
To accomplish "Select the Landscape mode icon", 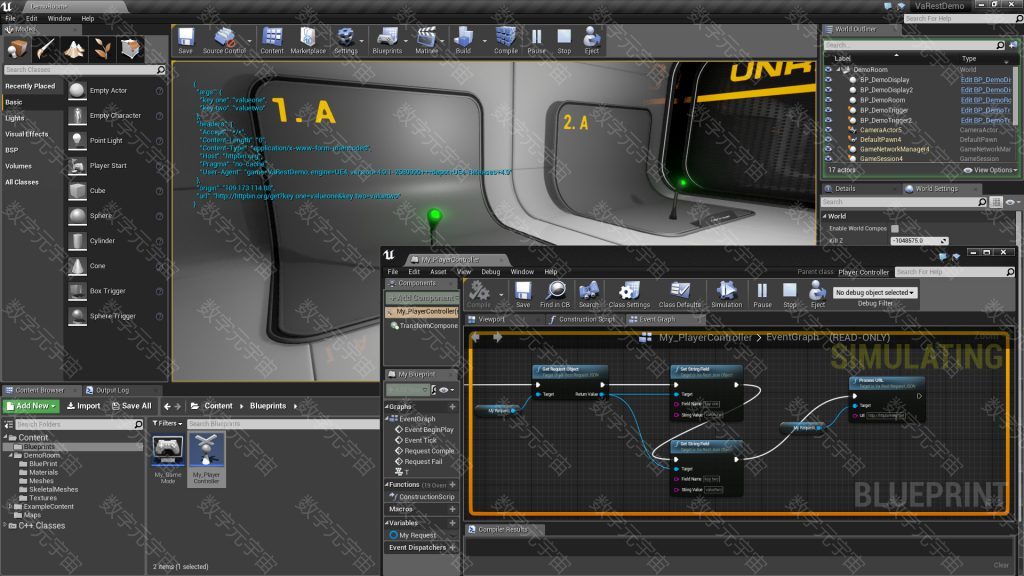I will [74, 49].
